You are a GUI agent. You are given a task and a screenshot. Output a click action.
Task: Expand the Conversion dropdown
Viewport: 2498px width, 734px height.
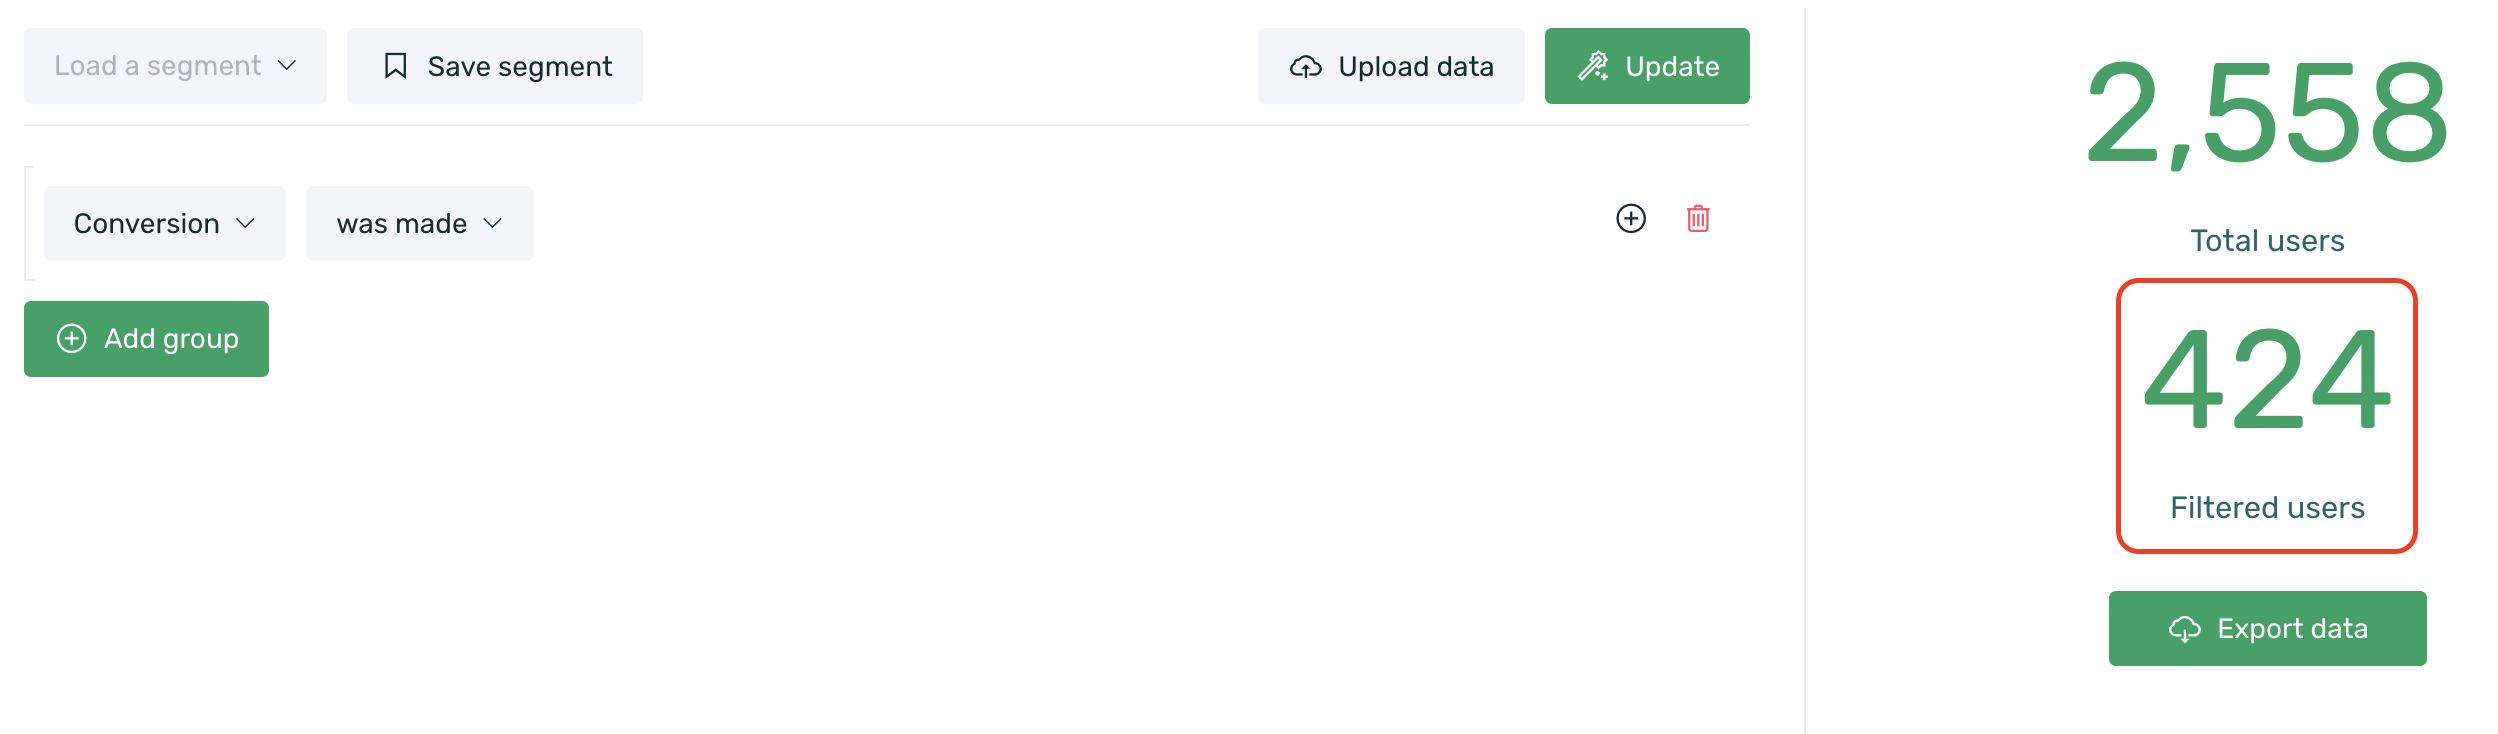[x=165, y=223]
